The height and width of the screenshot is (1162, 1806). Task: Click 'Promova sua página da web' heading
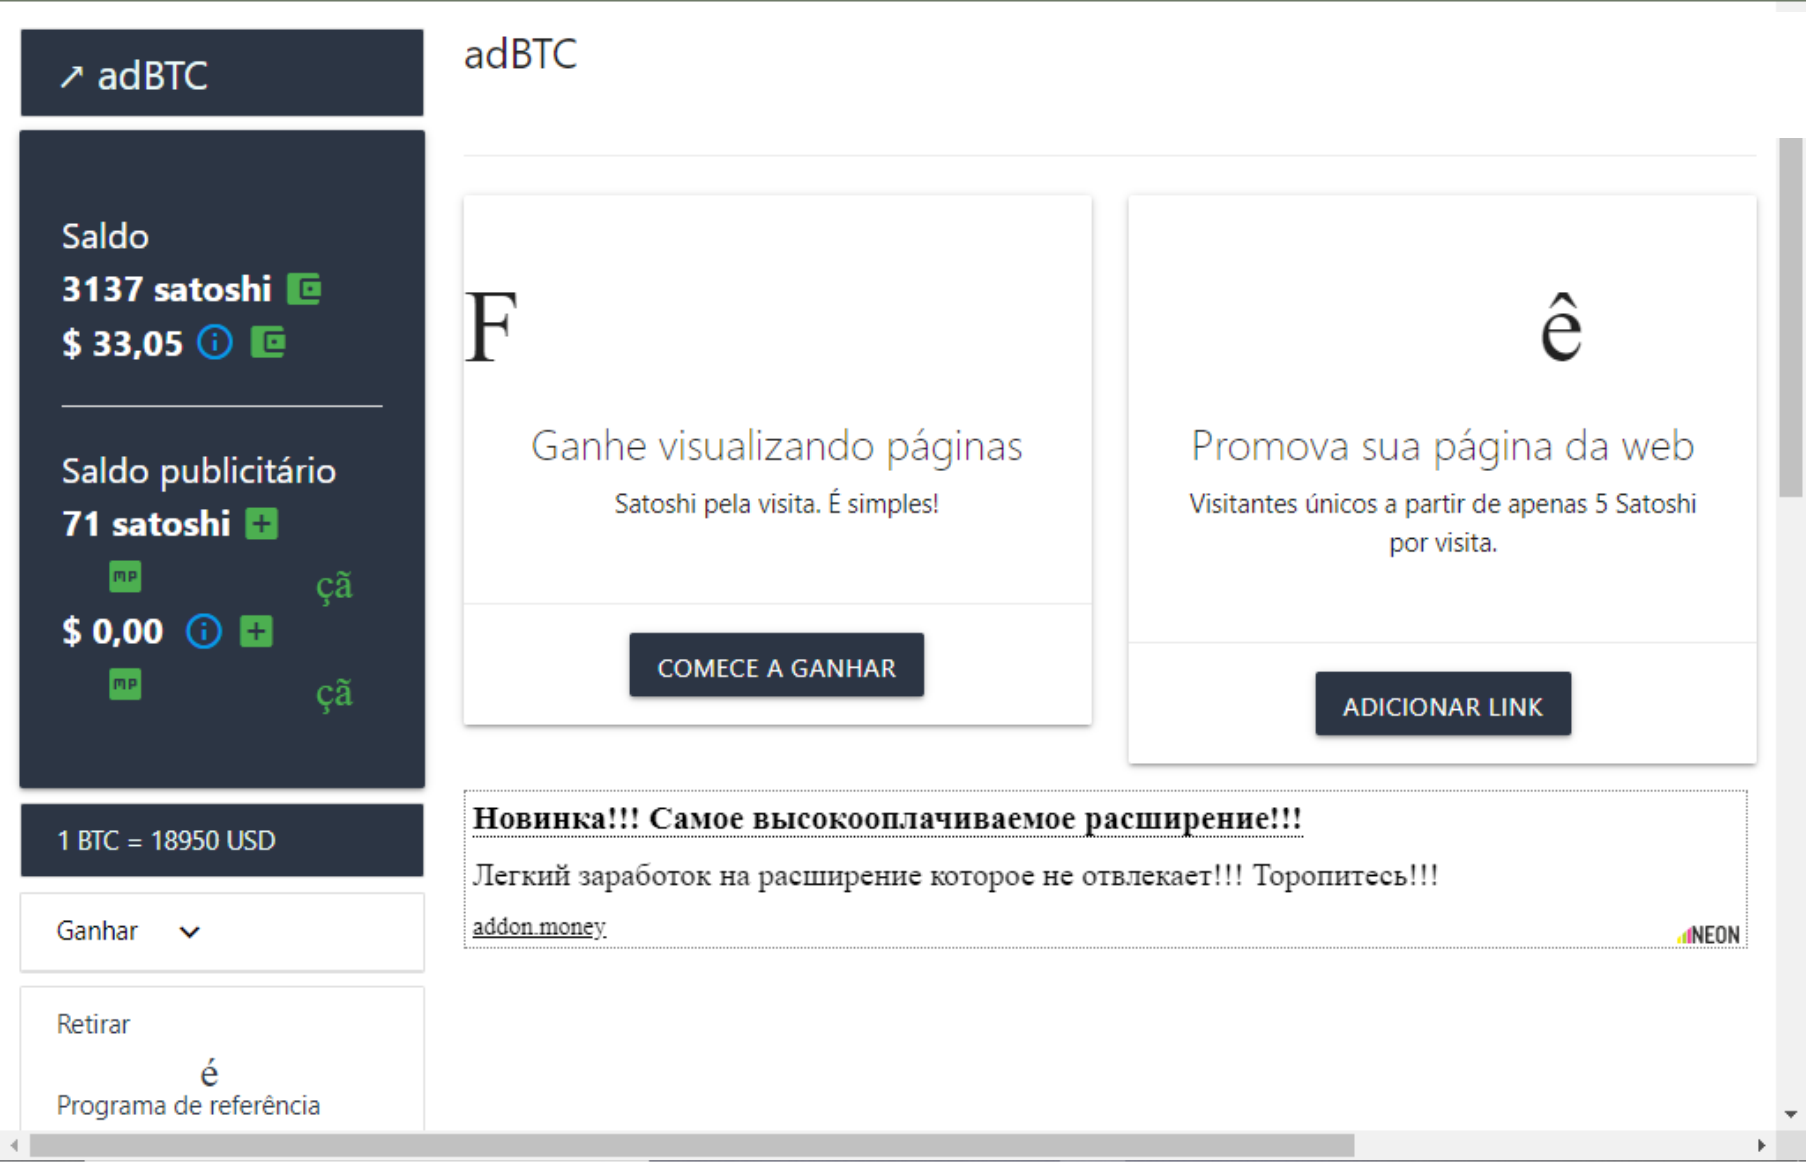1443,446
